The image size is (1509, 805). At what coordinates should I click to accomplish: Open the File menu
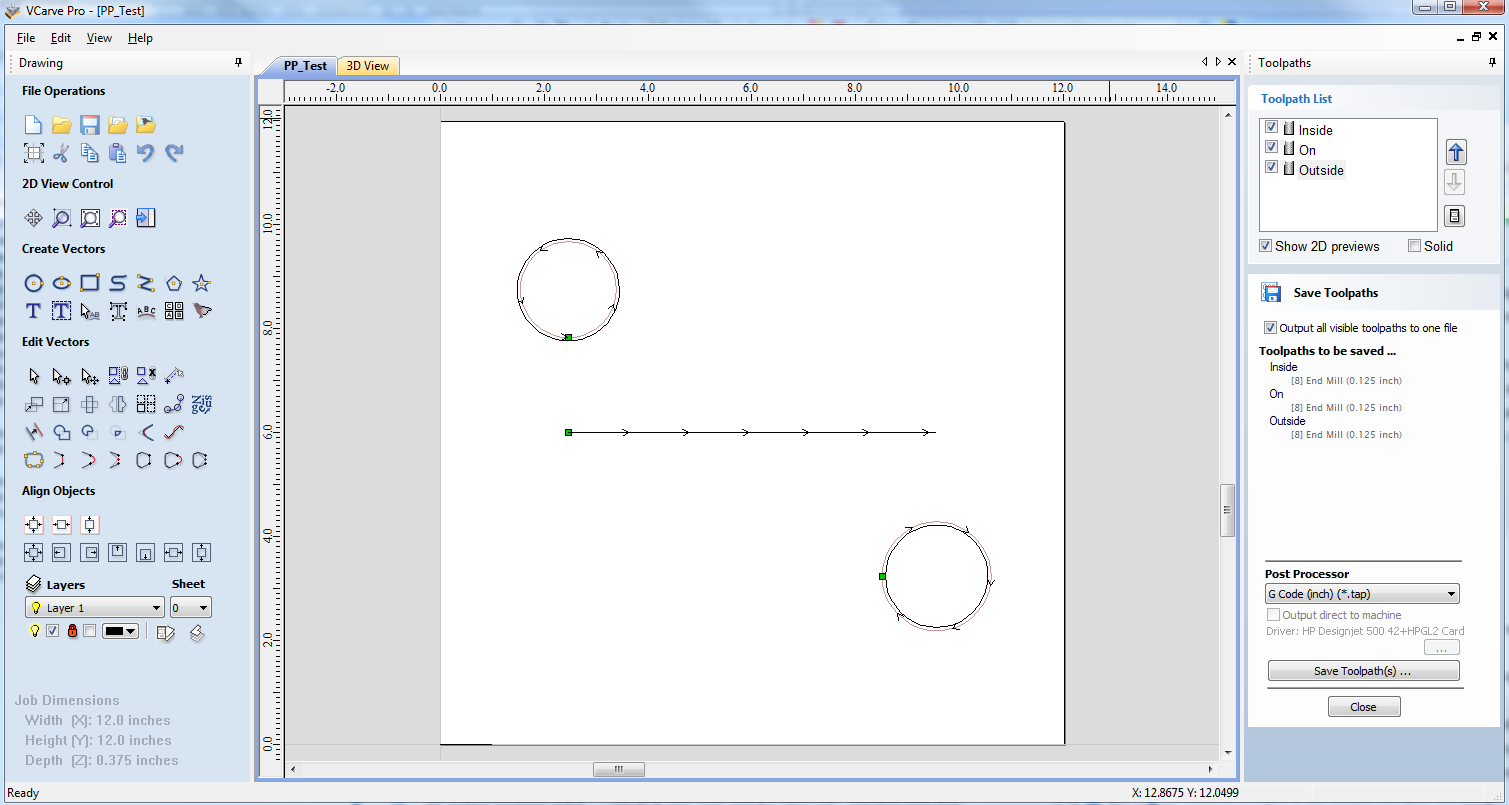pyautogui.click(x=26, y=38)
